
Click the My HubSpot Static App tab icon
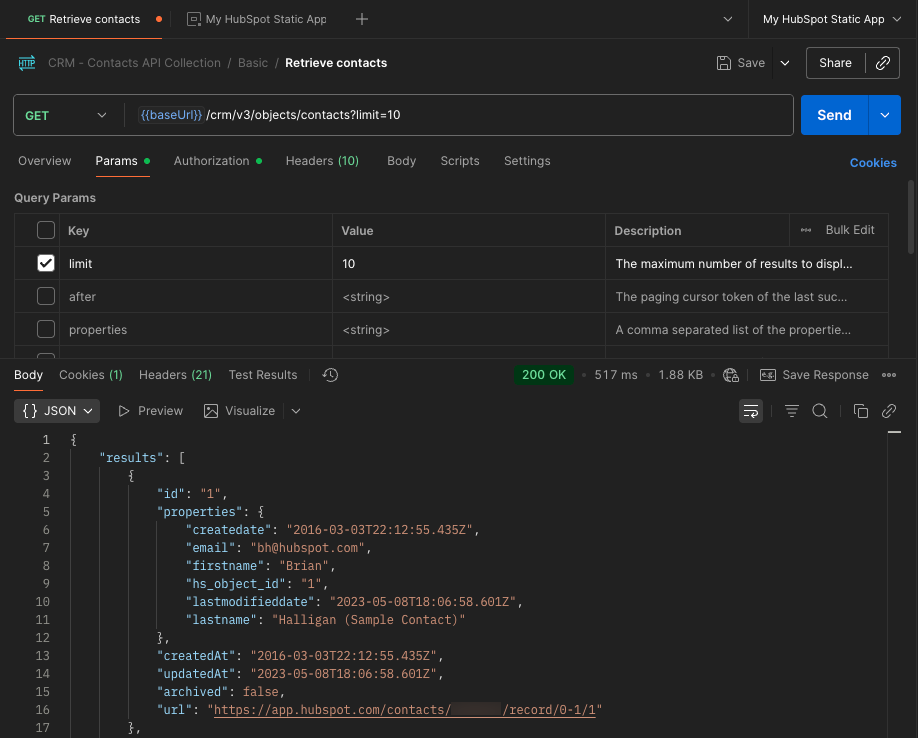tap(193, 19)
